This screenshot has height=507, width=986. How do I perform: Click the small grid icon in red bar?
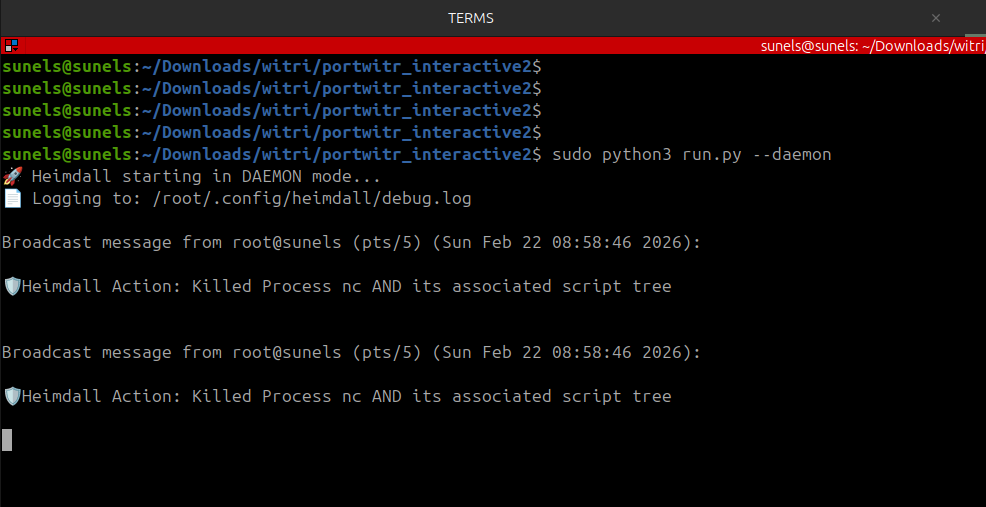coord(9,45)
